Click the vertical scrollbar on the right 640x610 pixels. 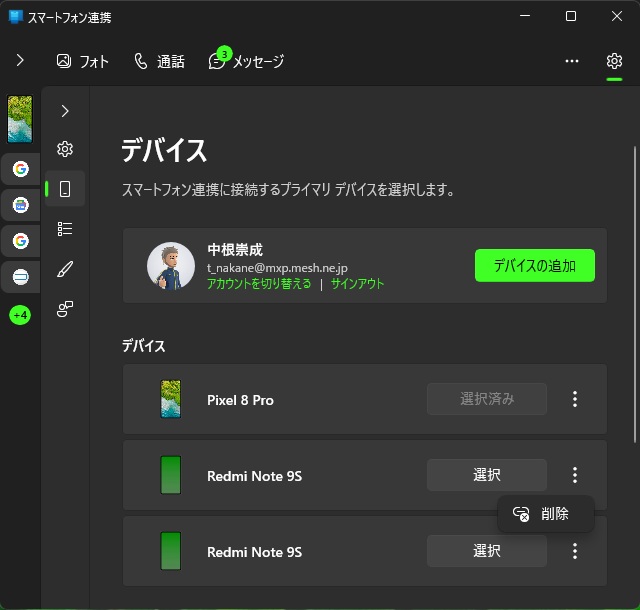[635, 294]
